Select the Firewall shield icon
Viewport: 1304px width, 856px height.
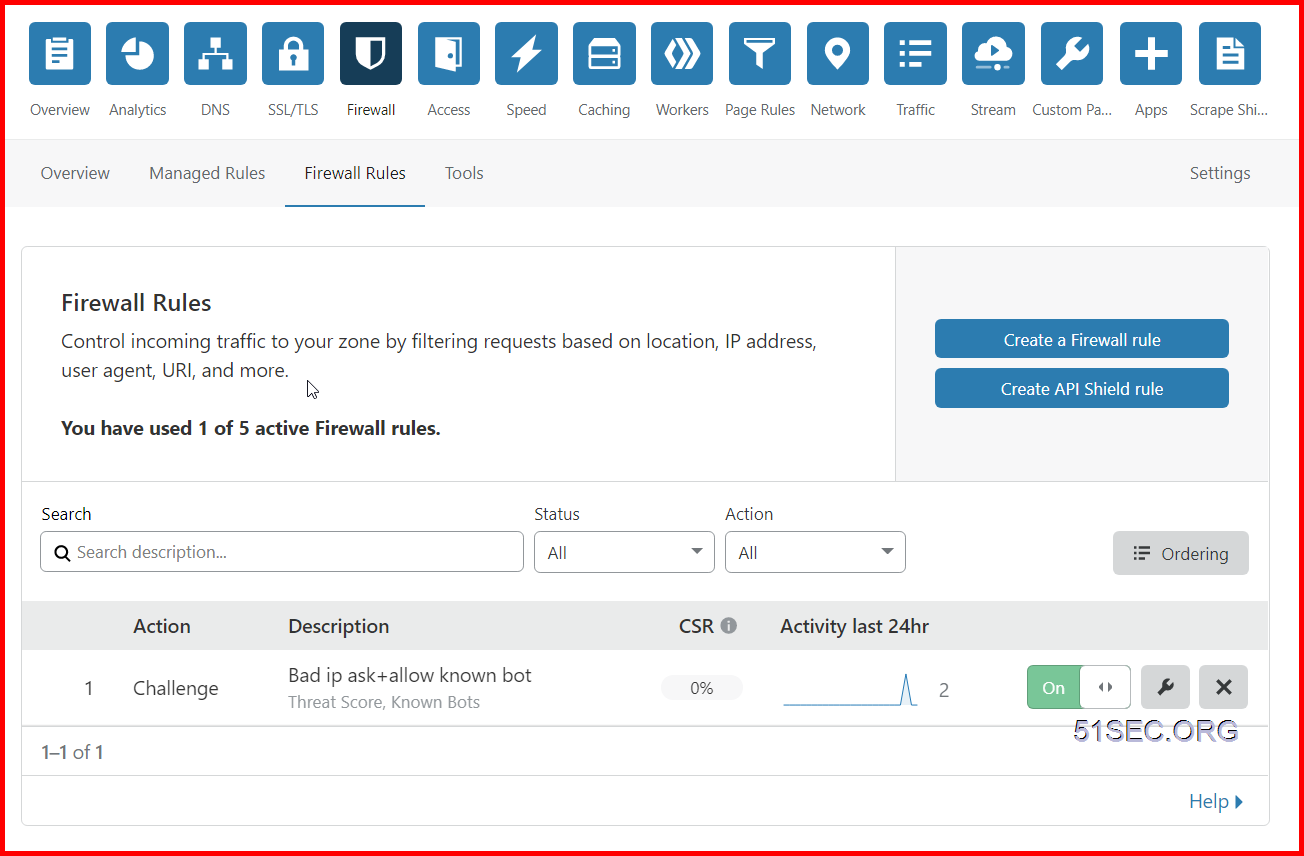(x=371, y=54)
